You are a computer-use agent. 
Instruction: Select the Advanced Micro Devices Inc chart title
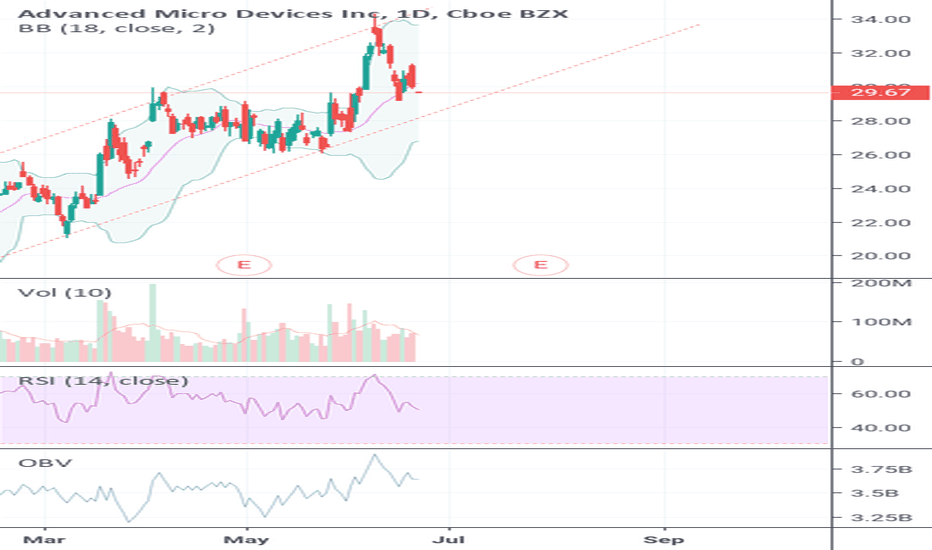click(294, 13)
